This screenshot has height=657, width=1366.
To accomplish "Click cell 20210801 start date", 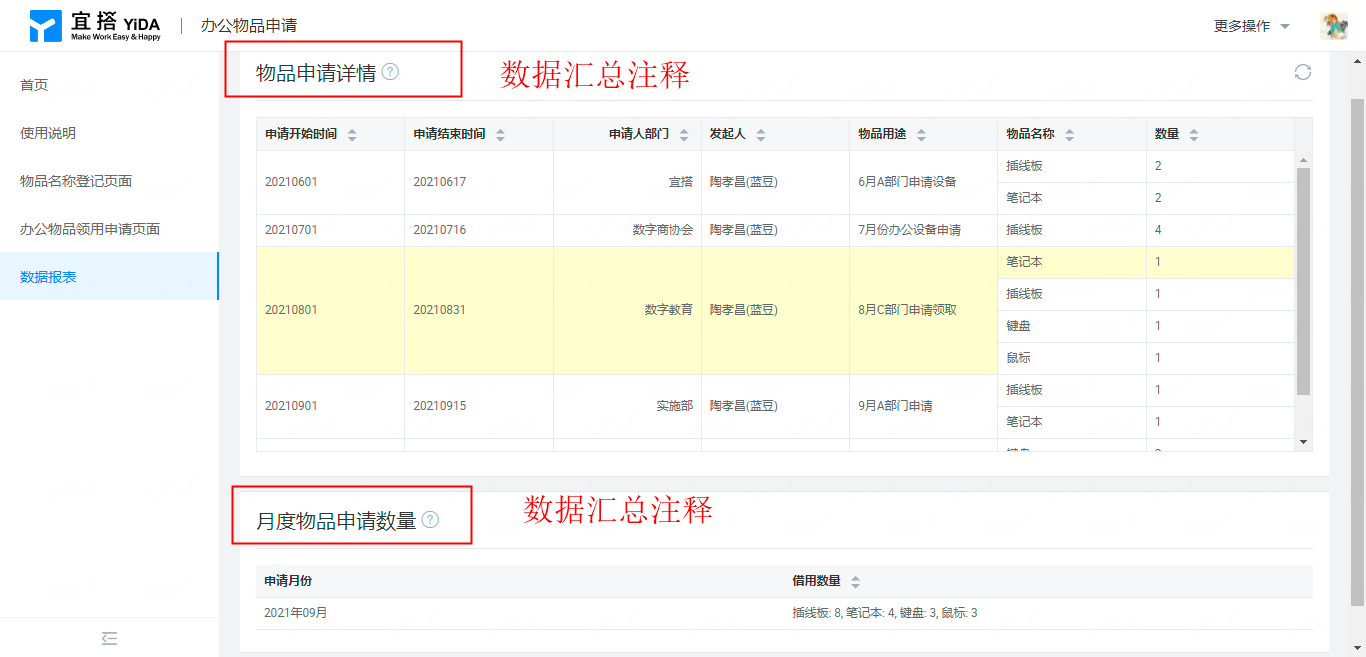I will [330, 310].
